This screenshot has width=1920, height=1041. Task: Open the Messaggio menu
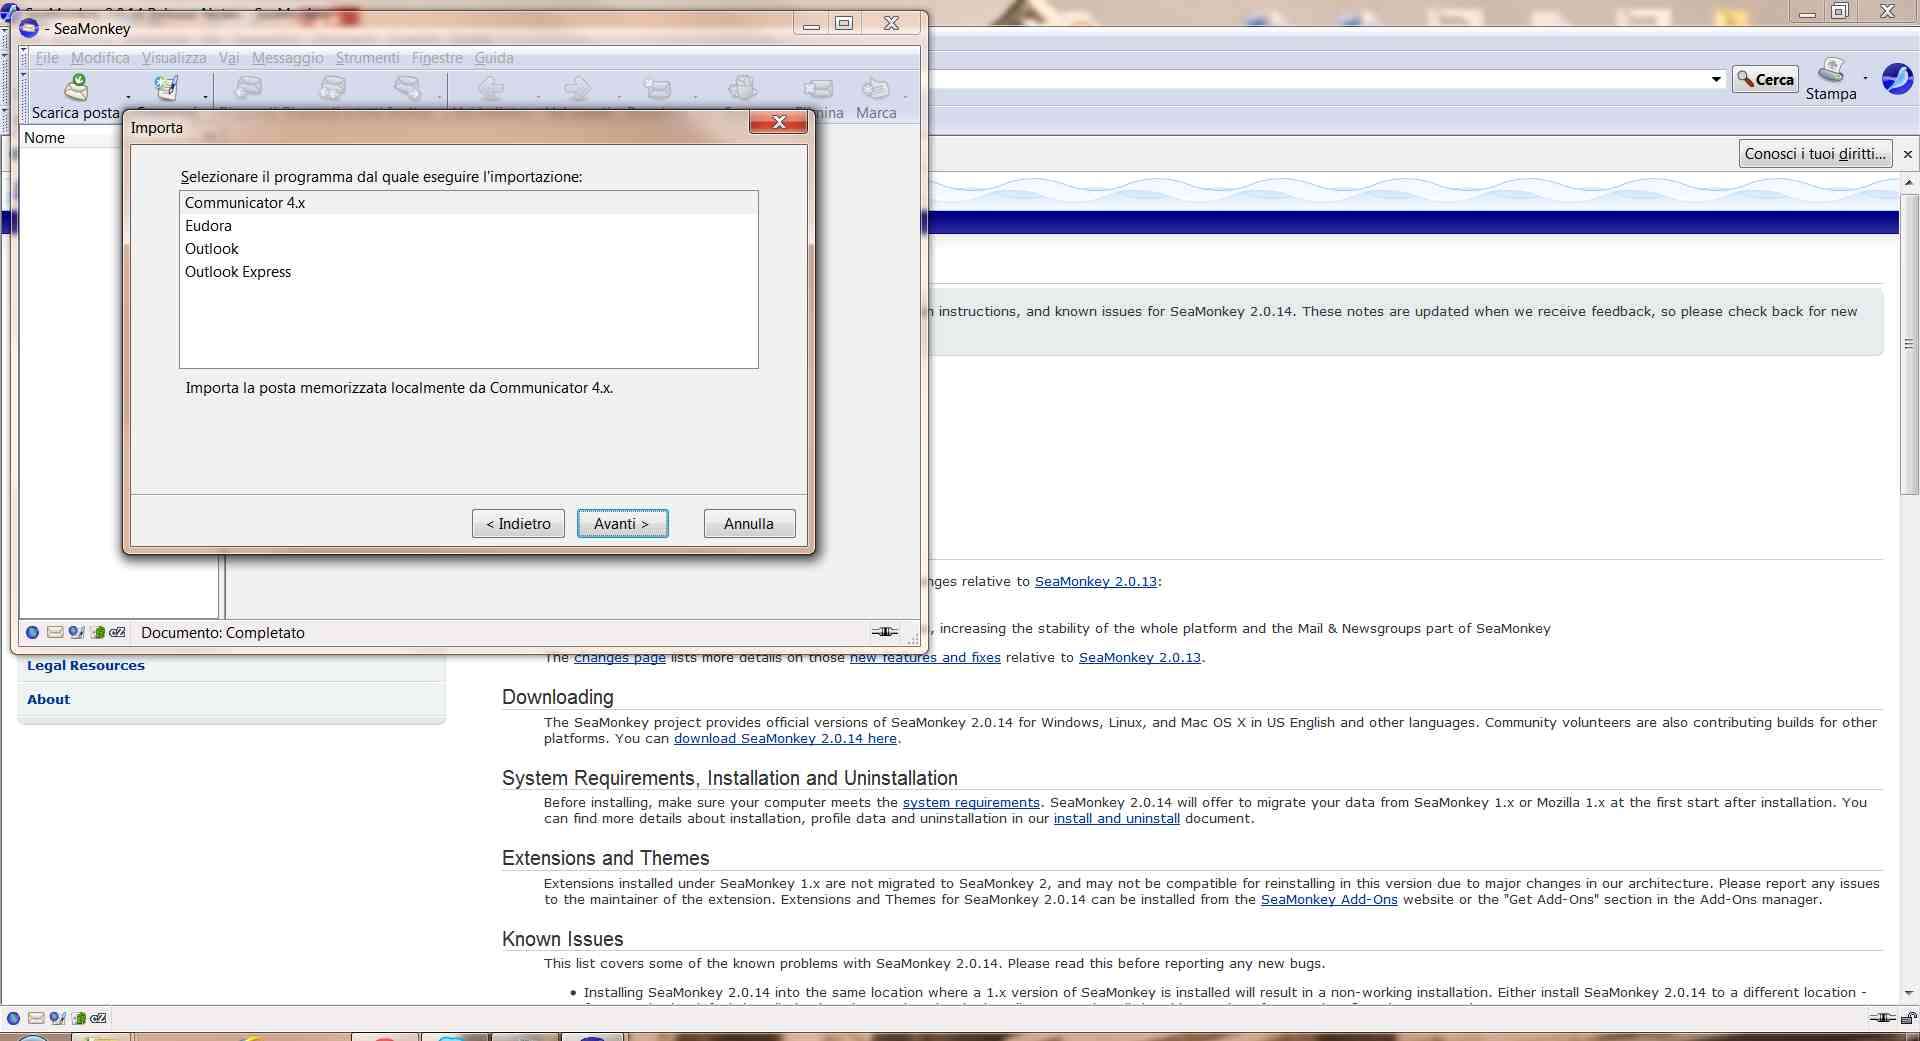pos(288,58)
